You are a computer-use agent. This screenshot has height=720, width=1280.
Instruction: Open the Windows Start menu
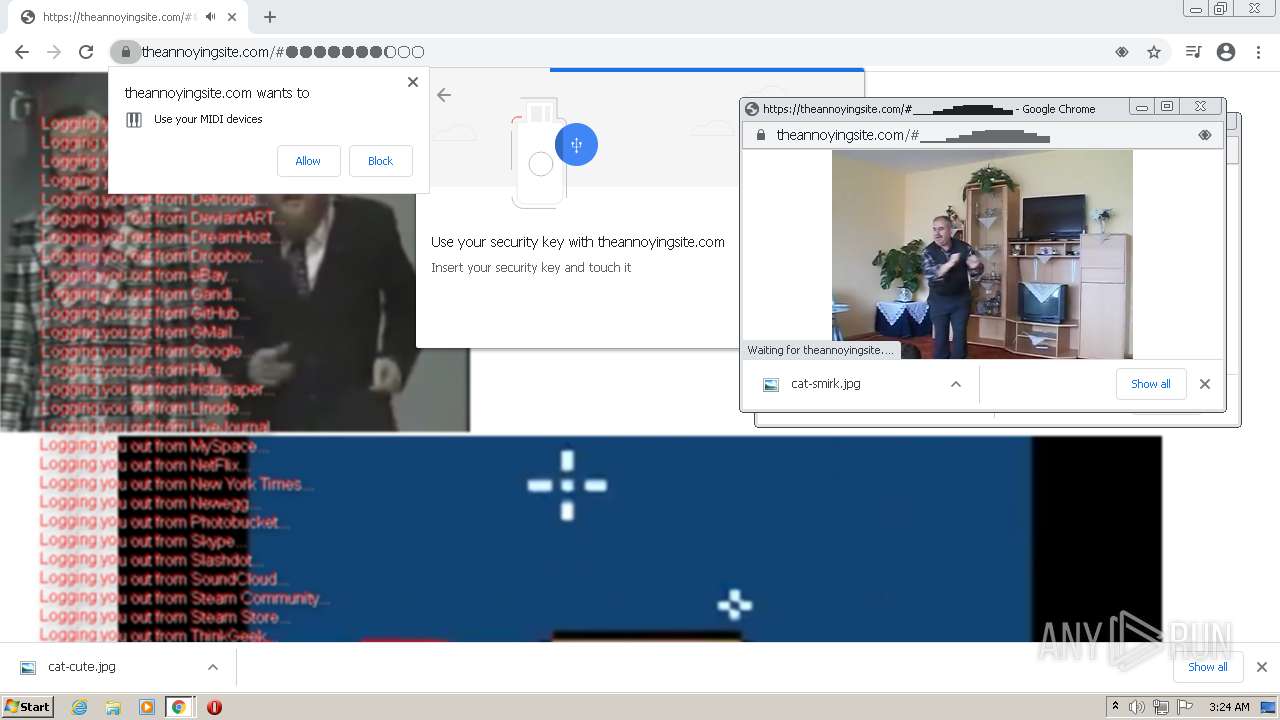[28, 707]
